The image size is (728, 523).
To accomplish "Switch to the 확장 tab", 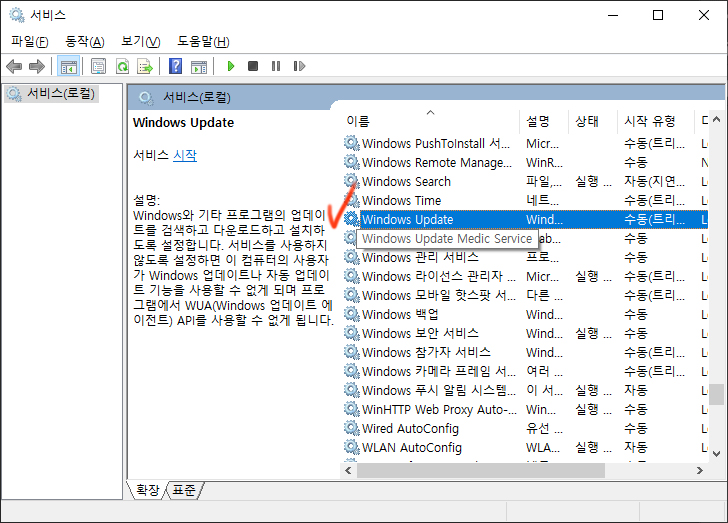I will [147, 490].
